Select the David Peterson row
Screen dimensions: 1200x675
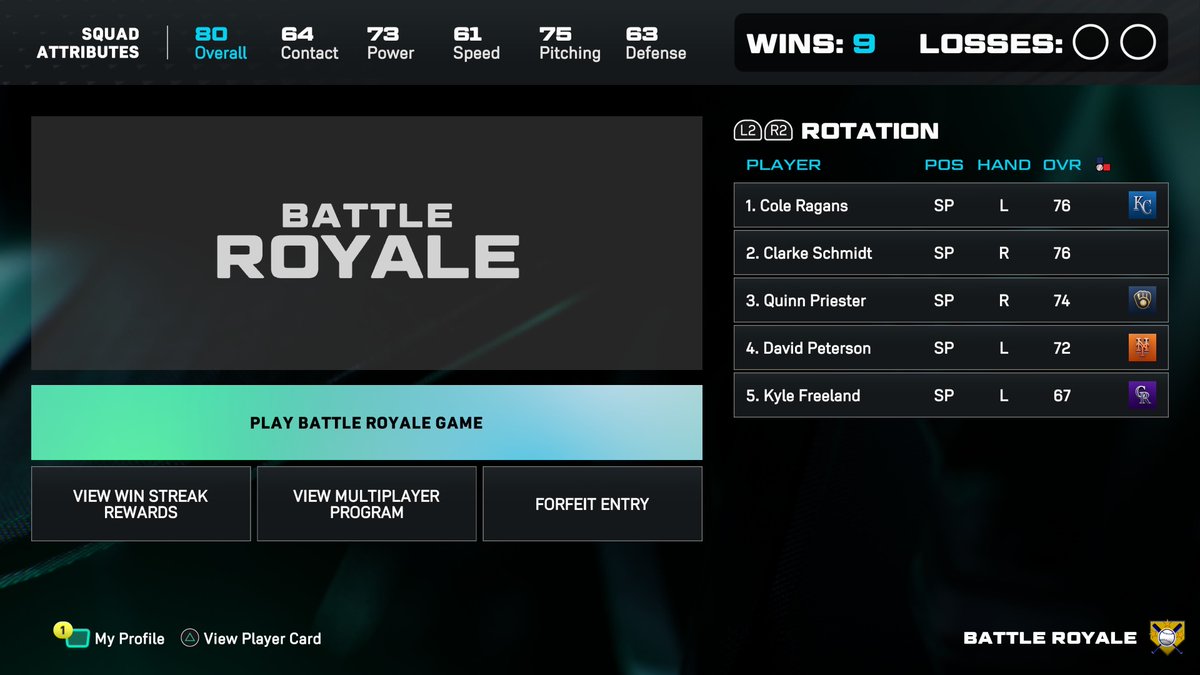951,348
